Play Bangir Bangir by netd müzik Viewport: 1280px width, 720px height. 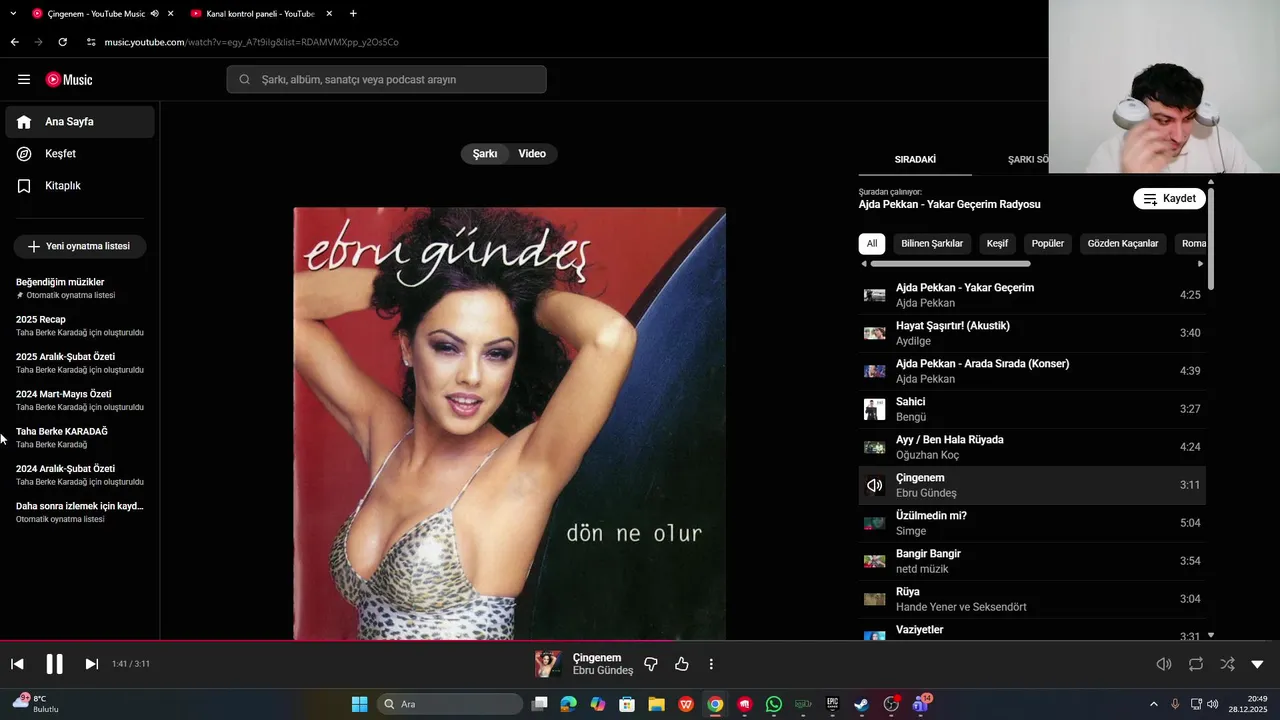(x=1032, y=561)
